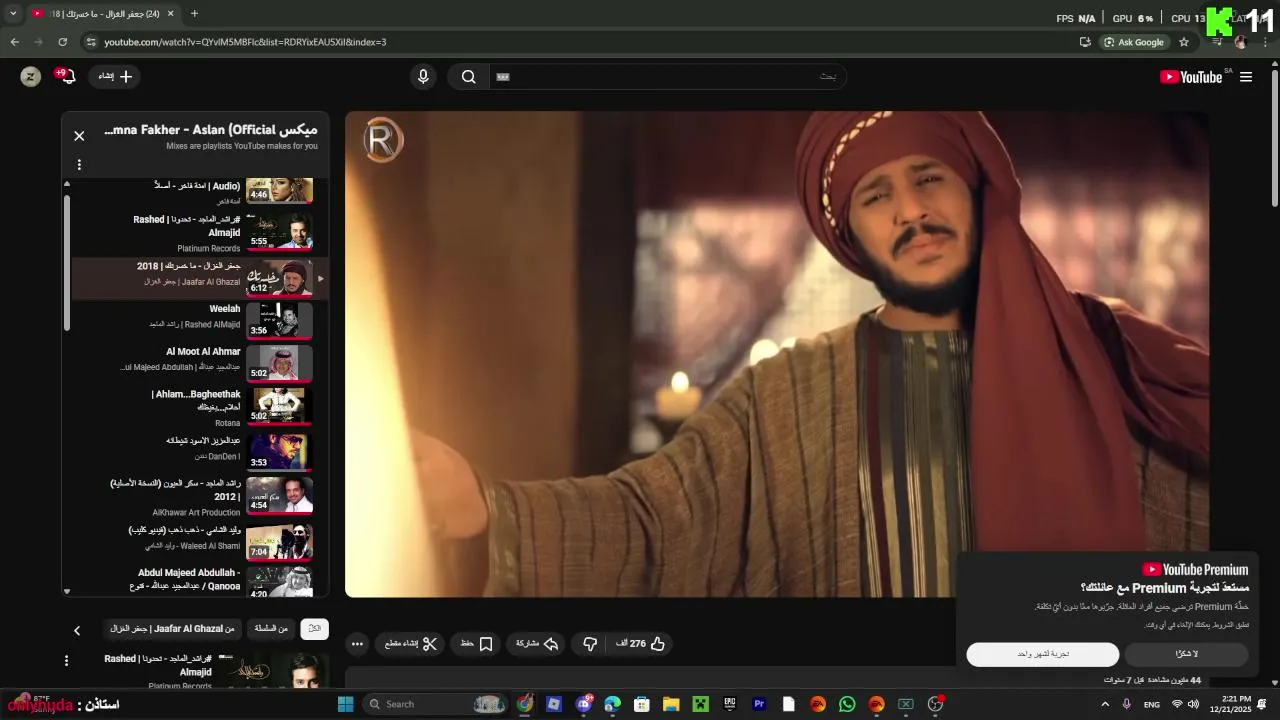Open the Windows Start menu
The image size is (1280, 720).
pos(345,704)
